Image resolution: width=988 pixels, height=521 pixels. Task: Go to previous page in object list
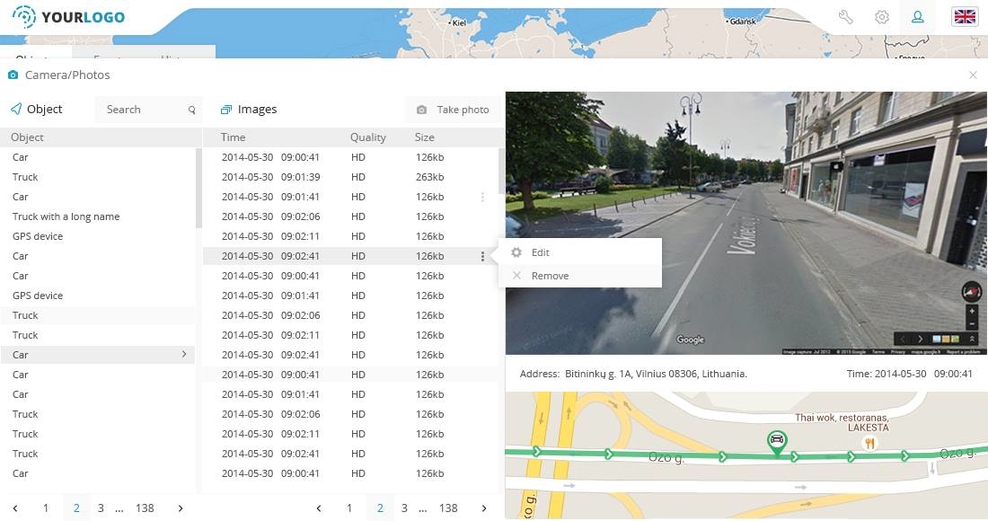tap(15, 508)
